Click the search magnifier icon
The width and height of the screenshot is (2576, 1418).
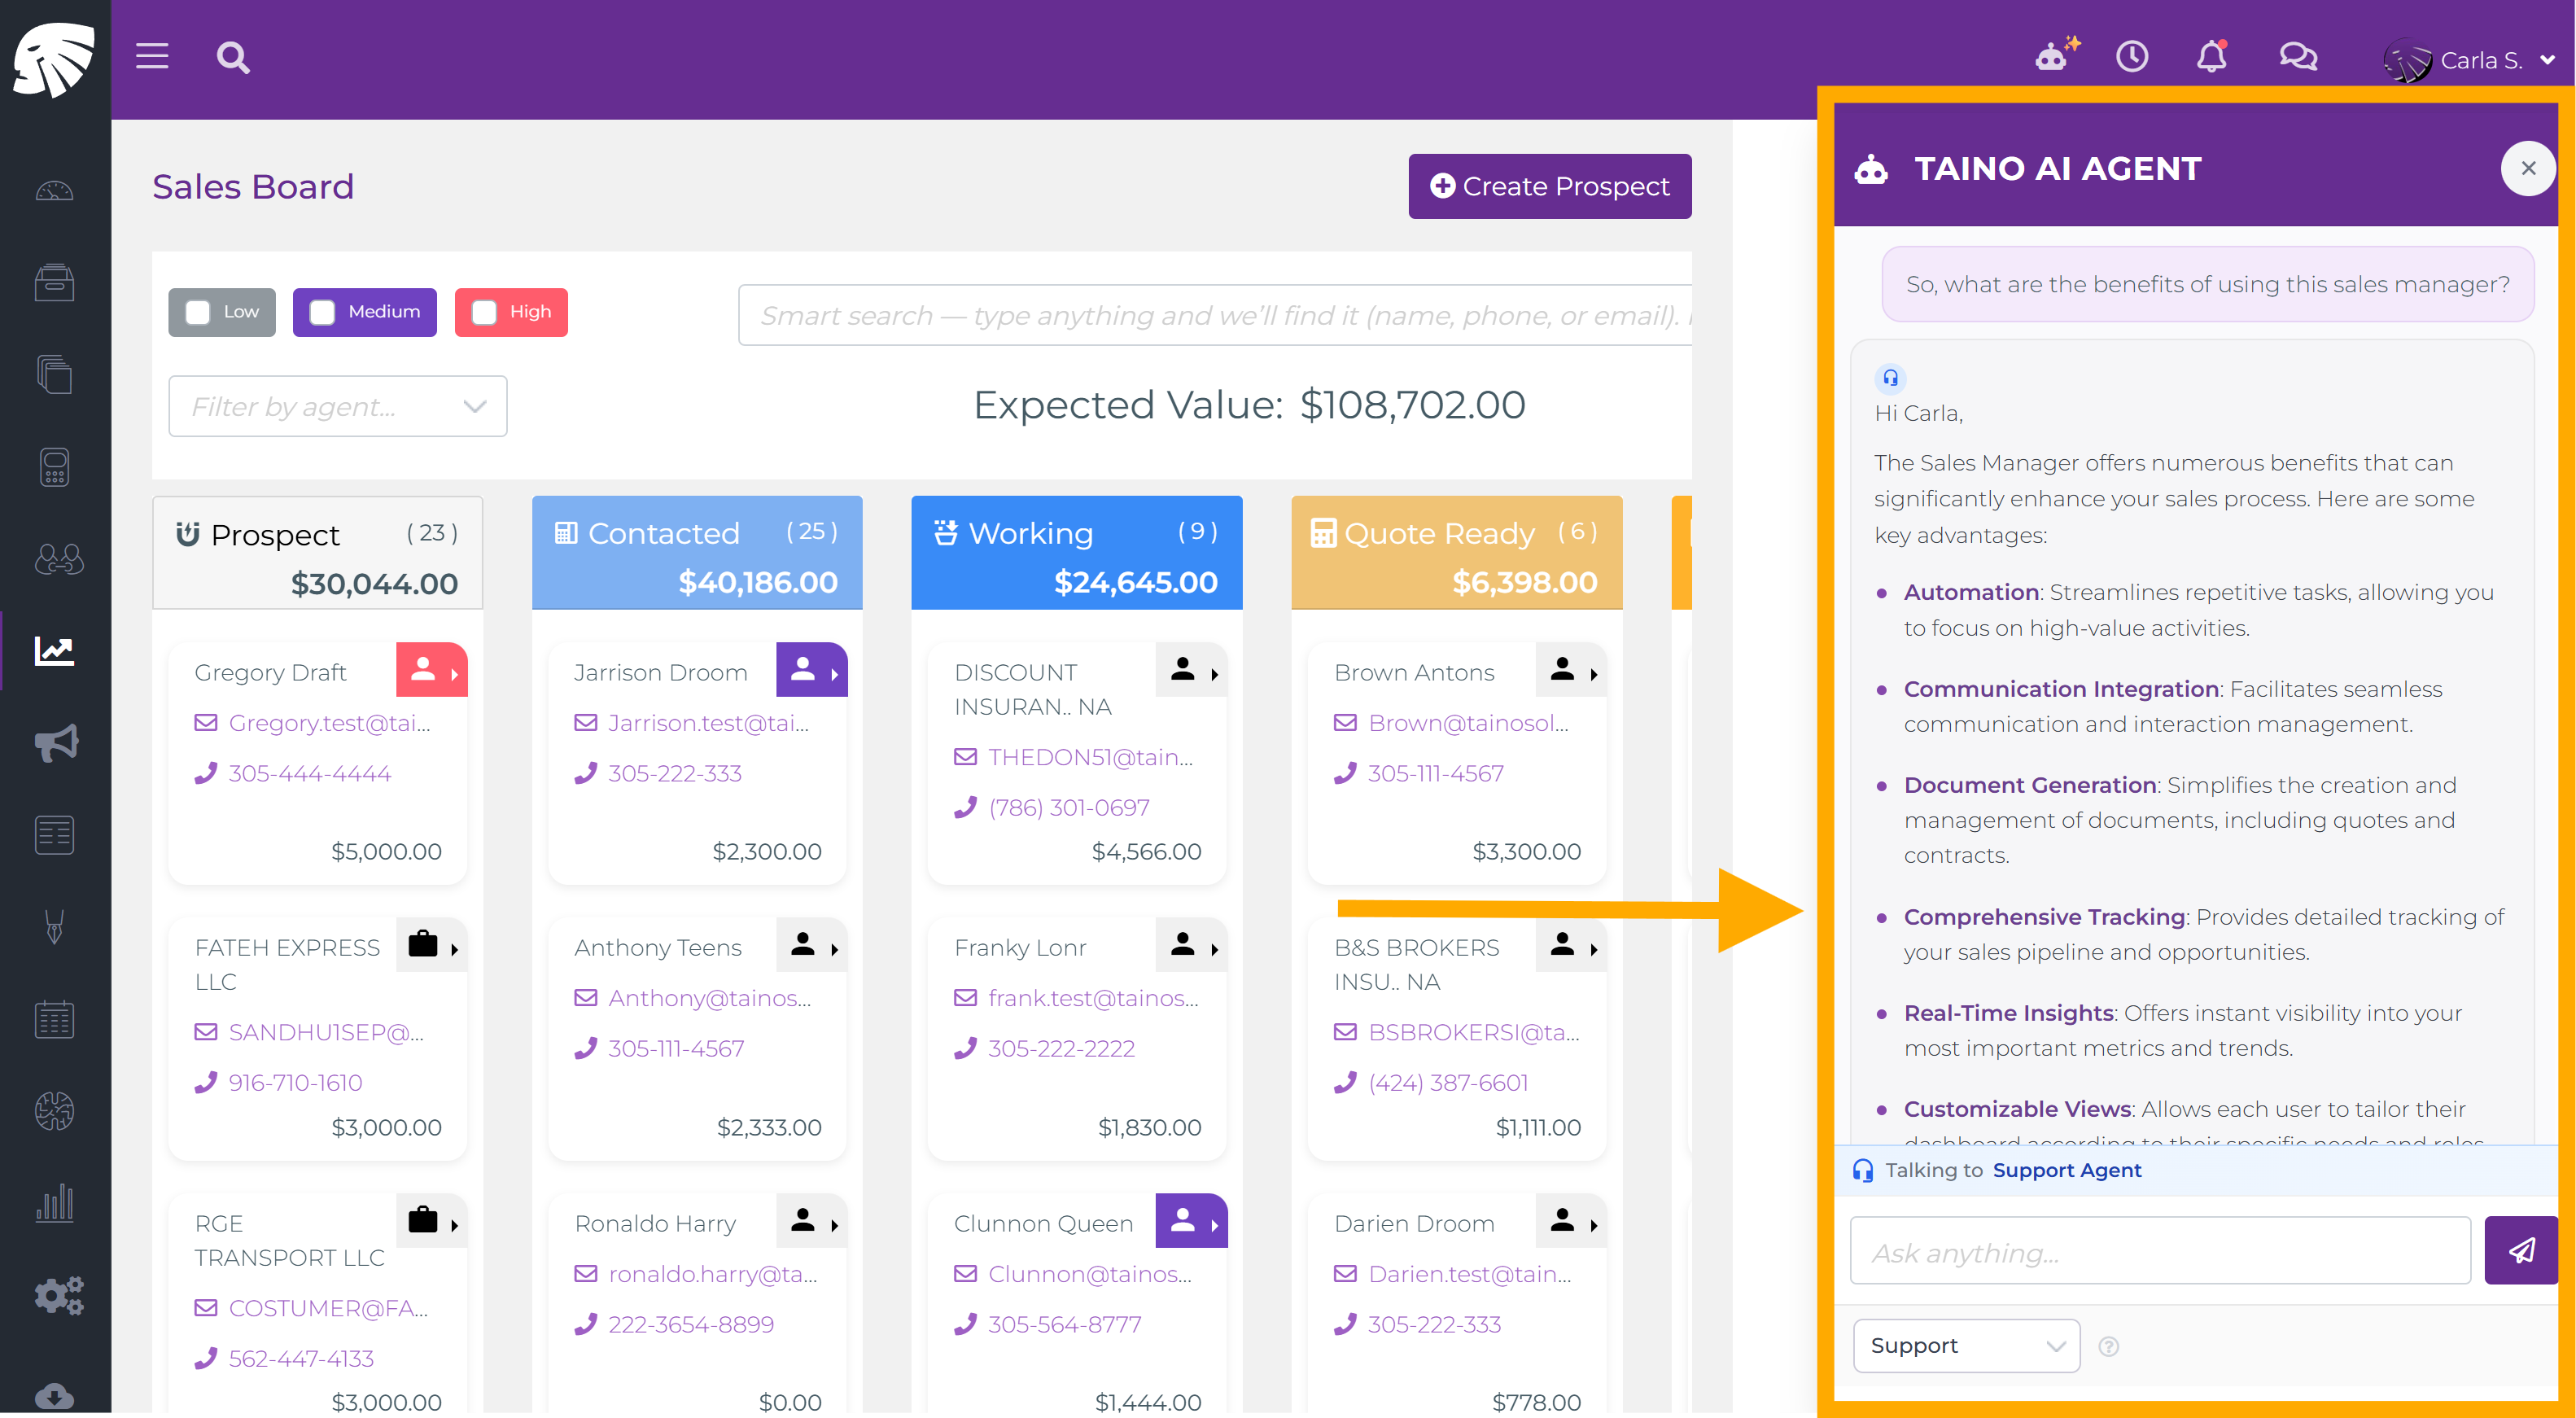pos(232,57)
